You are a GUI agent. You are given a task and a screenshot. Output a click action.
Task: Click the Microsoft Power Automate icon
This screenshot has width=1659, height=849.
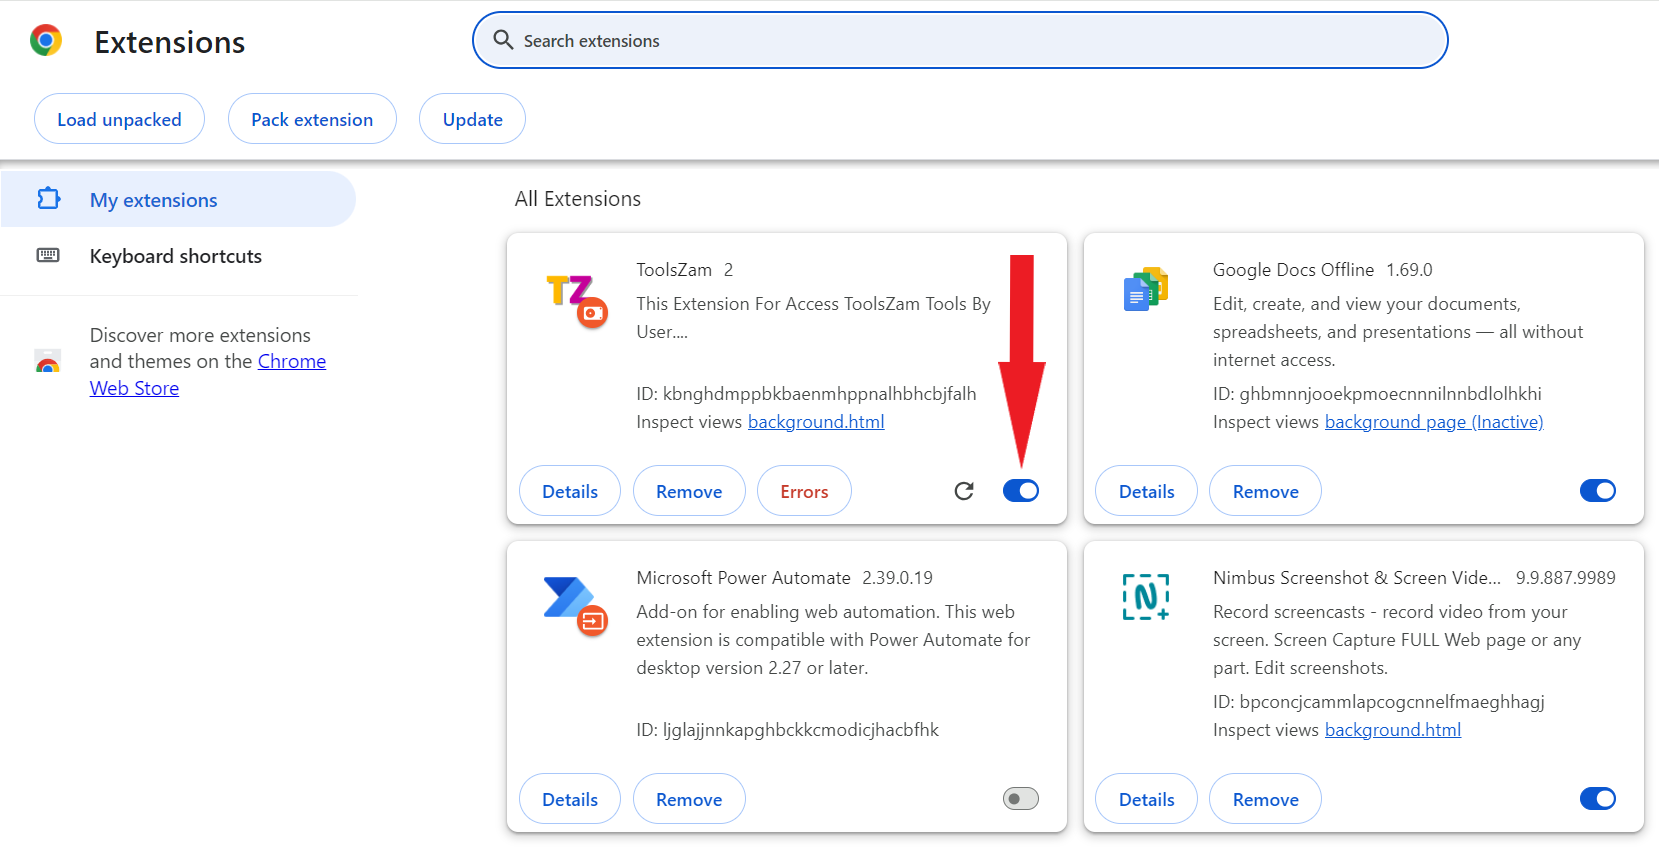(x=574, y=605)
